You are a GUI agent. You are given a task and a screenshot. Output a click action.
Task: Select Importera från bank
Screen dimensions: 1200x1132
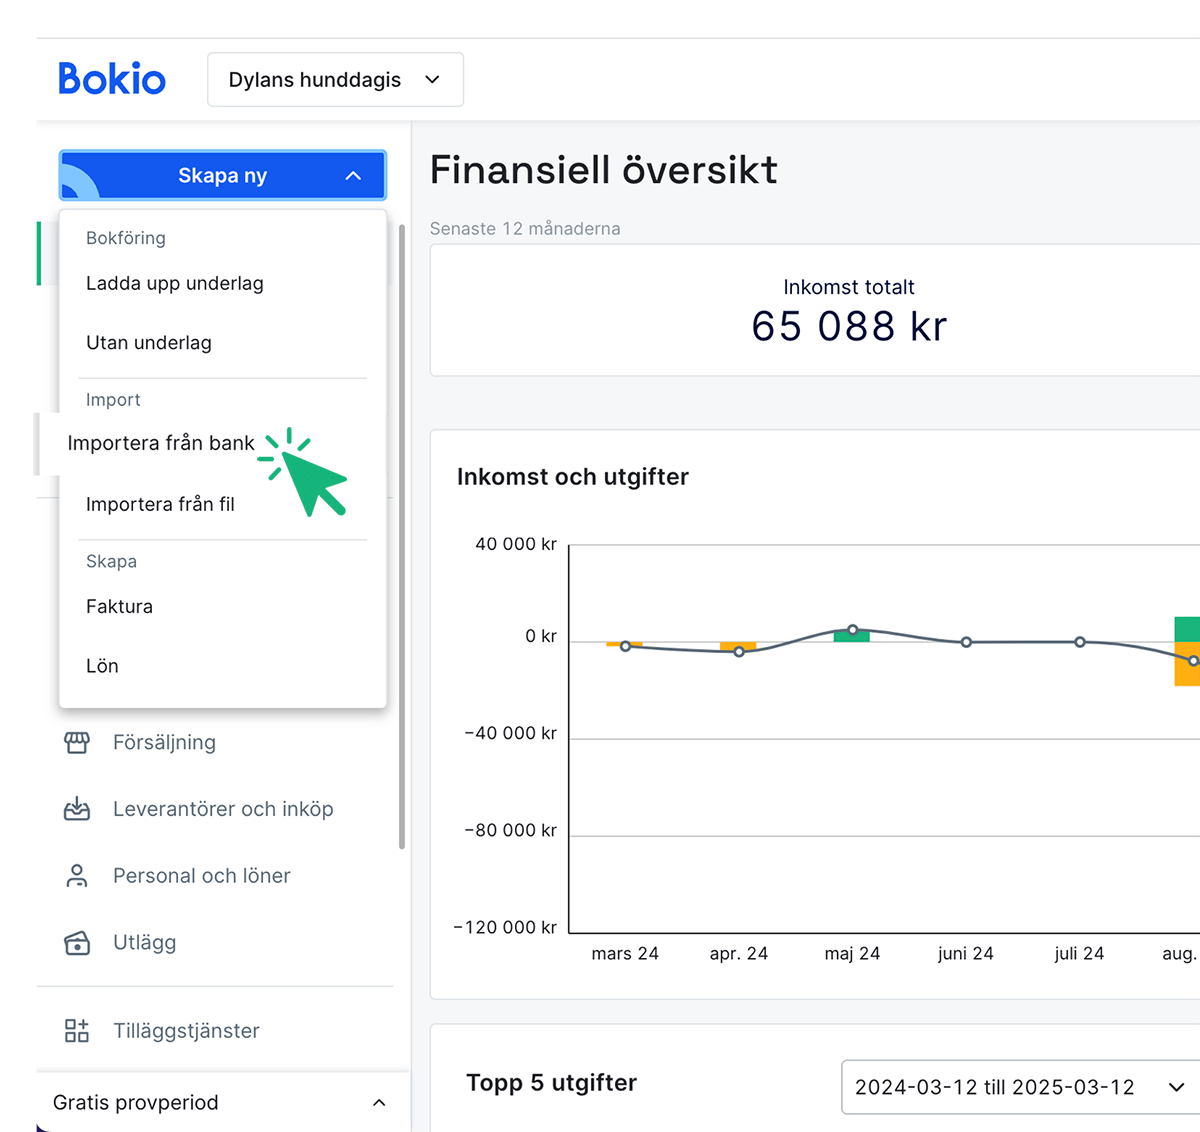[x=160, y=443]
